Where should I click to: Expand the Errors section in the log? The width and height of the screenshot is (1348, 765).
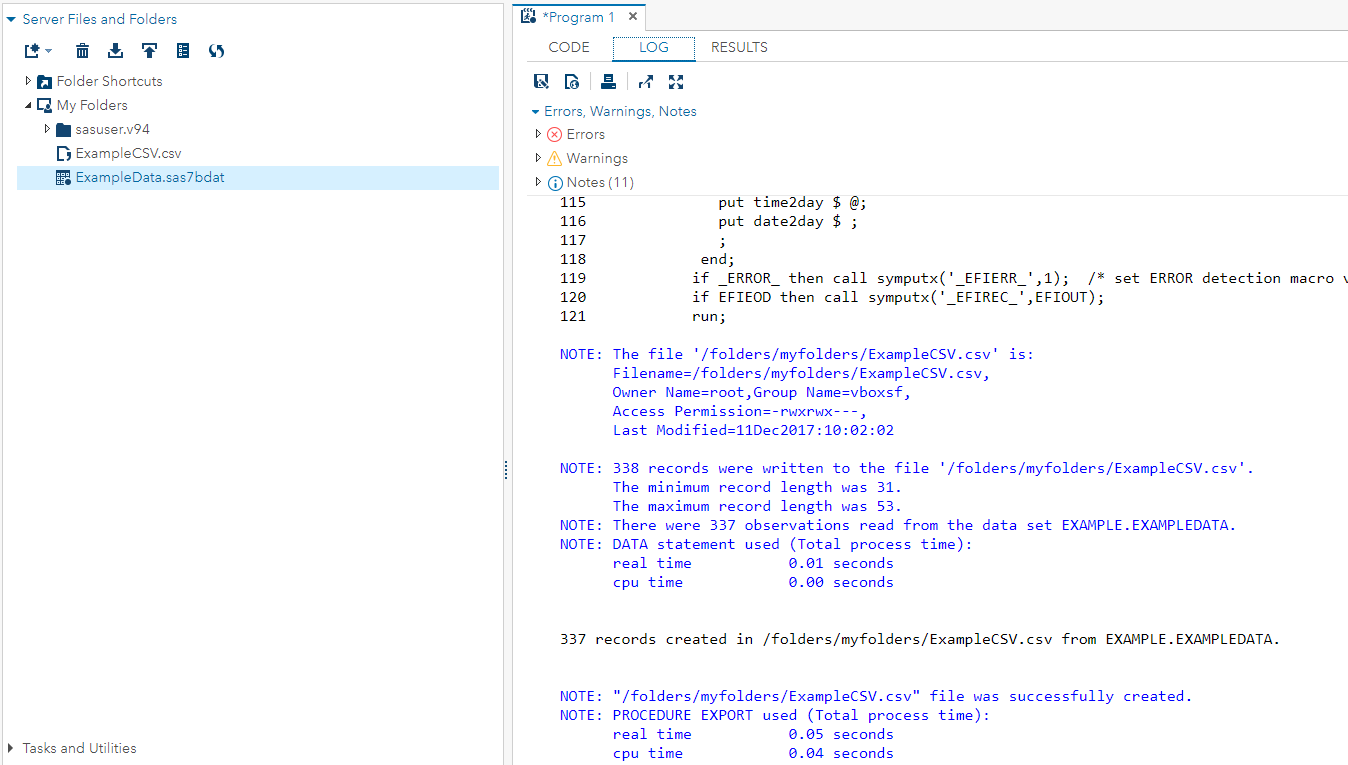[x=538, y=134]
